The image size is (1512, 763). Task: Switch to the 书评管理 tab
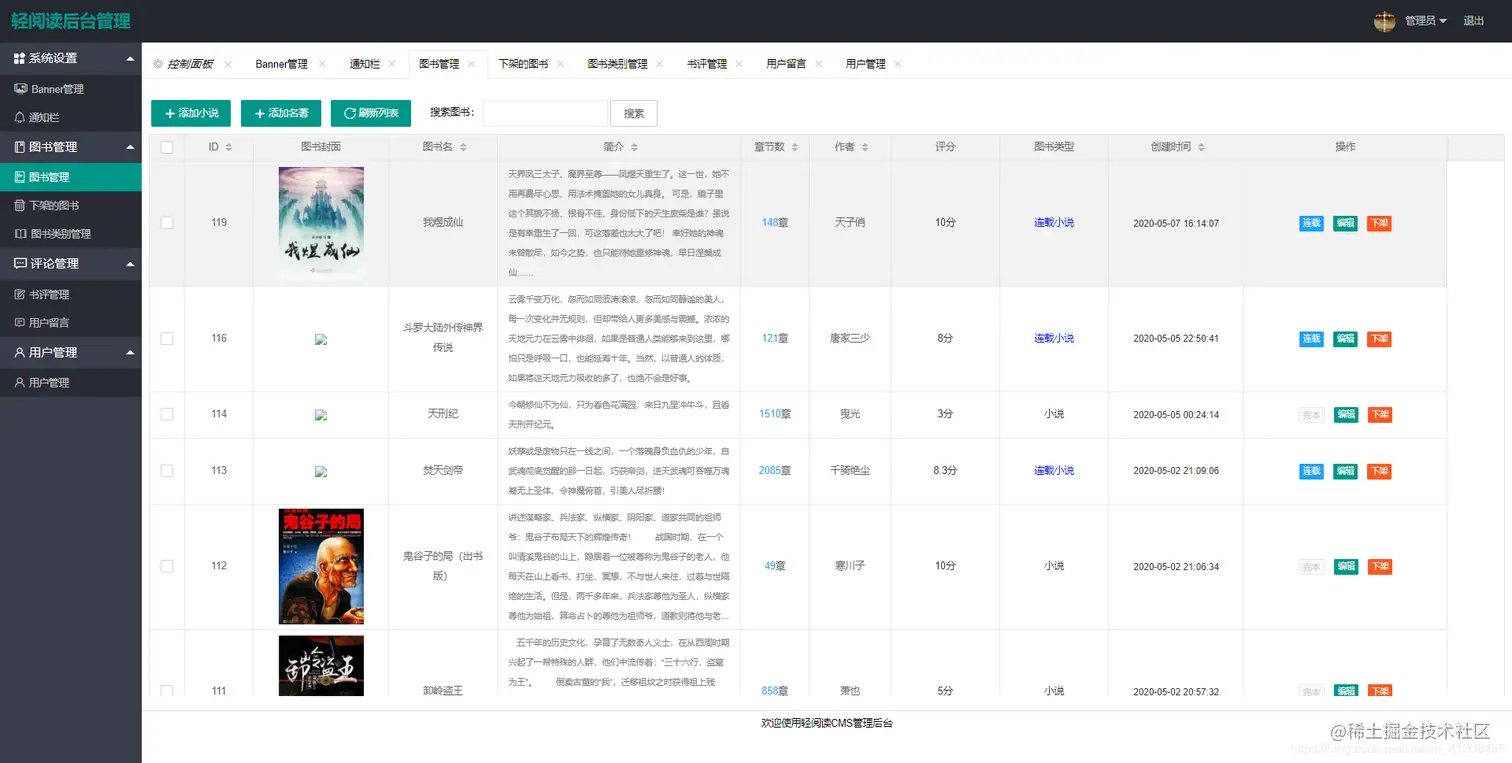tap(706, 64)
